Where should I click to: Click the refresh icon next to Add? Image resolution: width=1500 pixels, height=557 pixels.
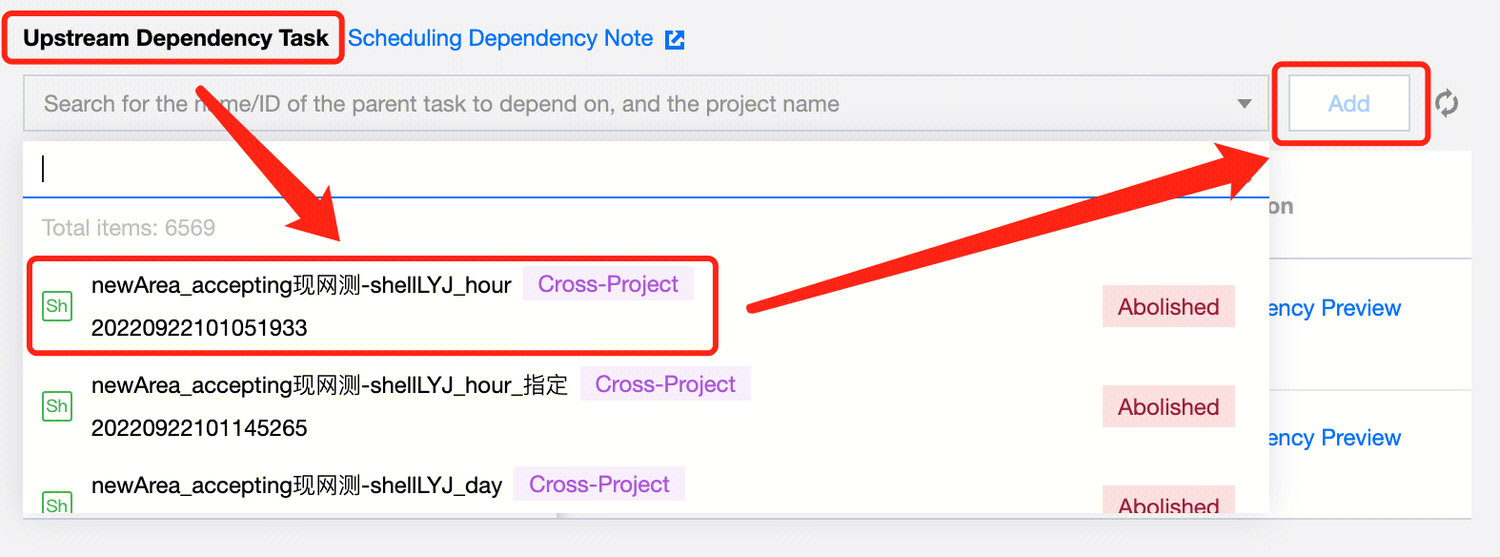(x=1447, y=103)
